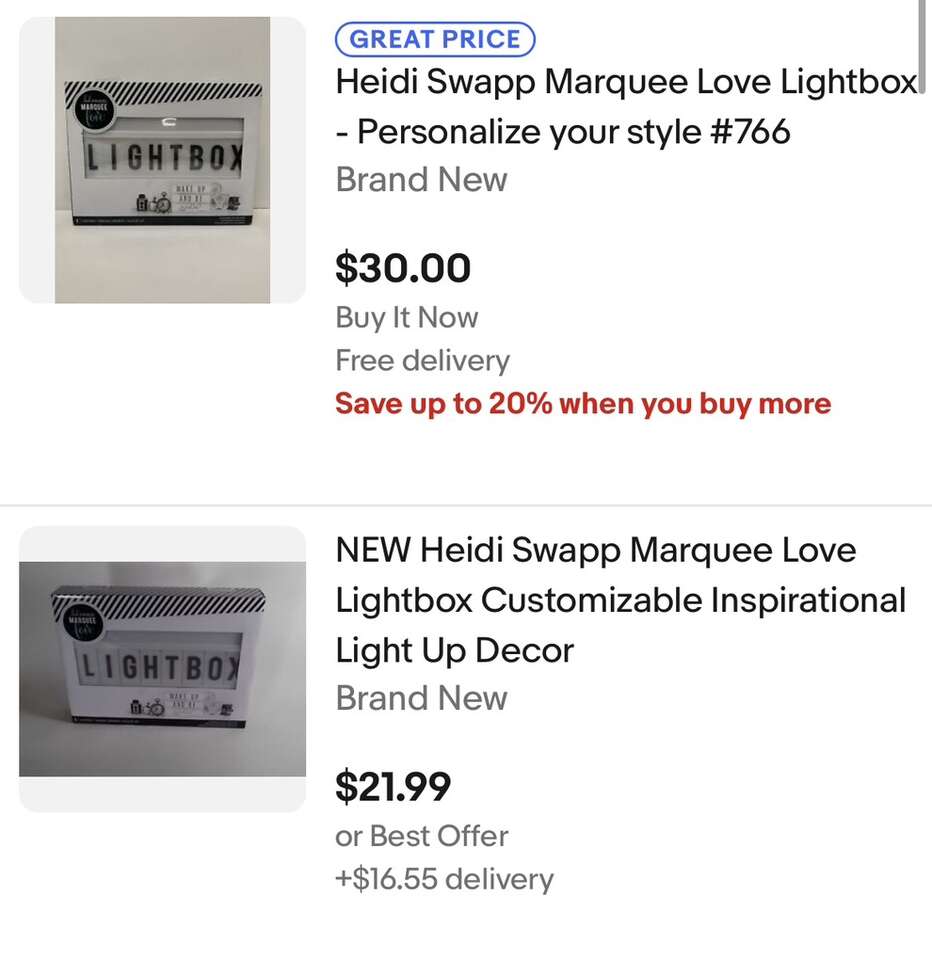Image resolution: width=932 pixels, height=960 pixels.
Task: Click Brand New under the $30.00 listing's title
Action: 421,180
